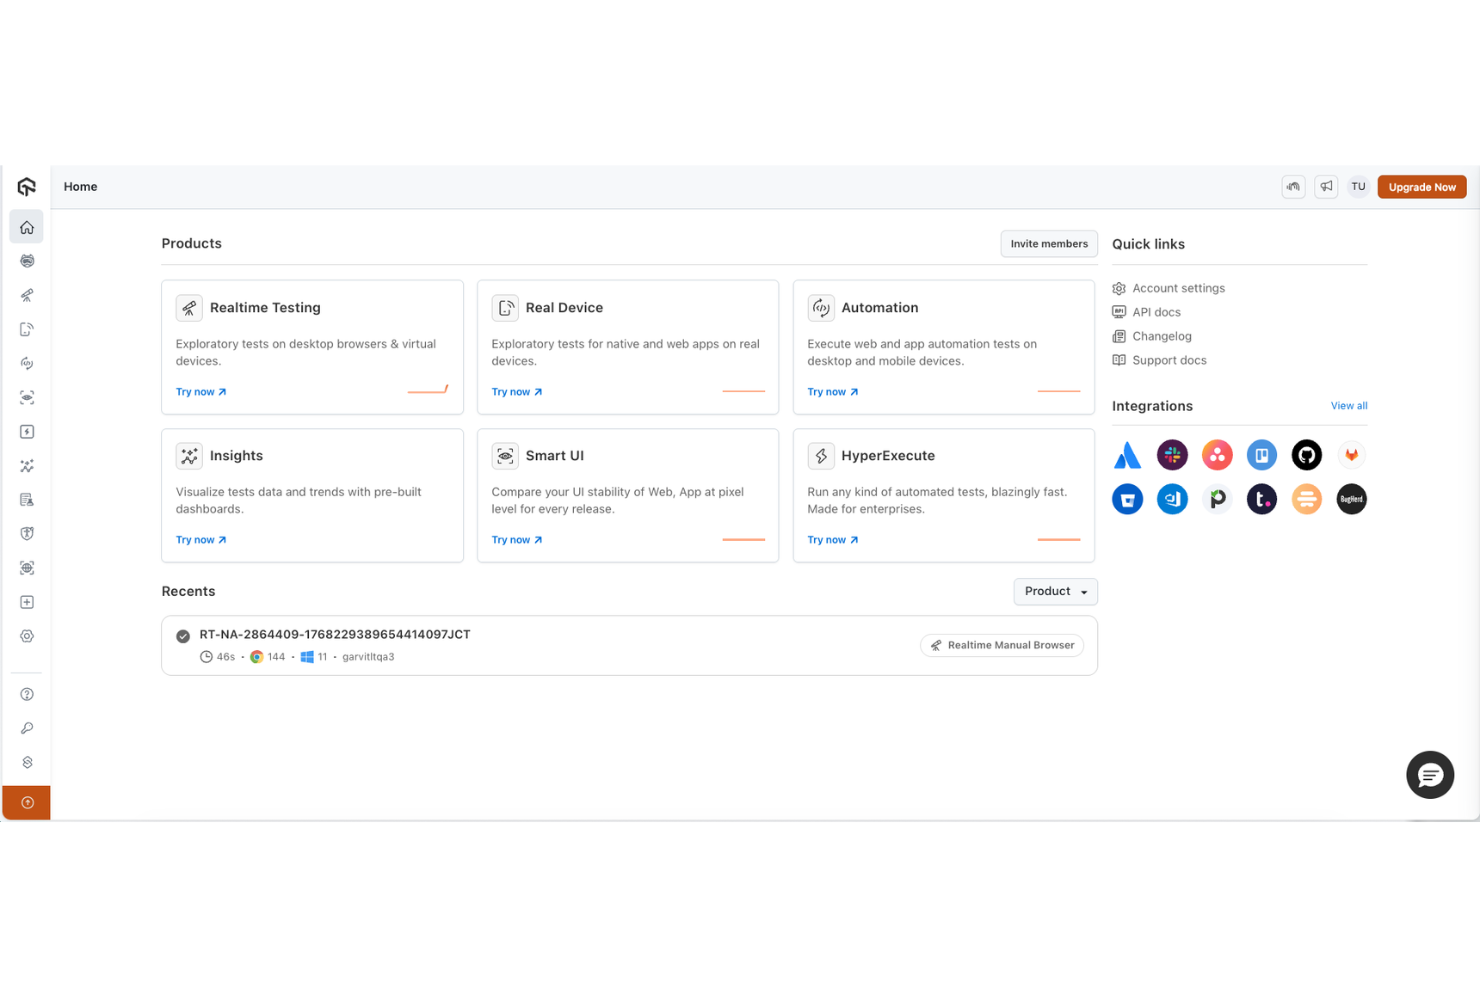Click View all integrations link
This screenshot has width=1480, height=987.
1349,406
